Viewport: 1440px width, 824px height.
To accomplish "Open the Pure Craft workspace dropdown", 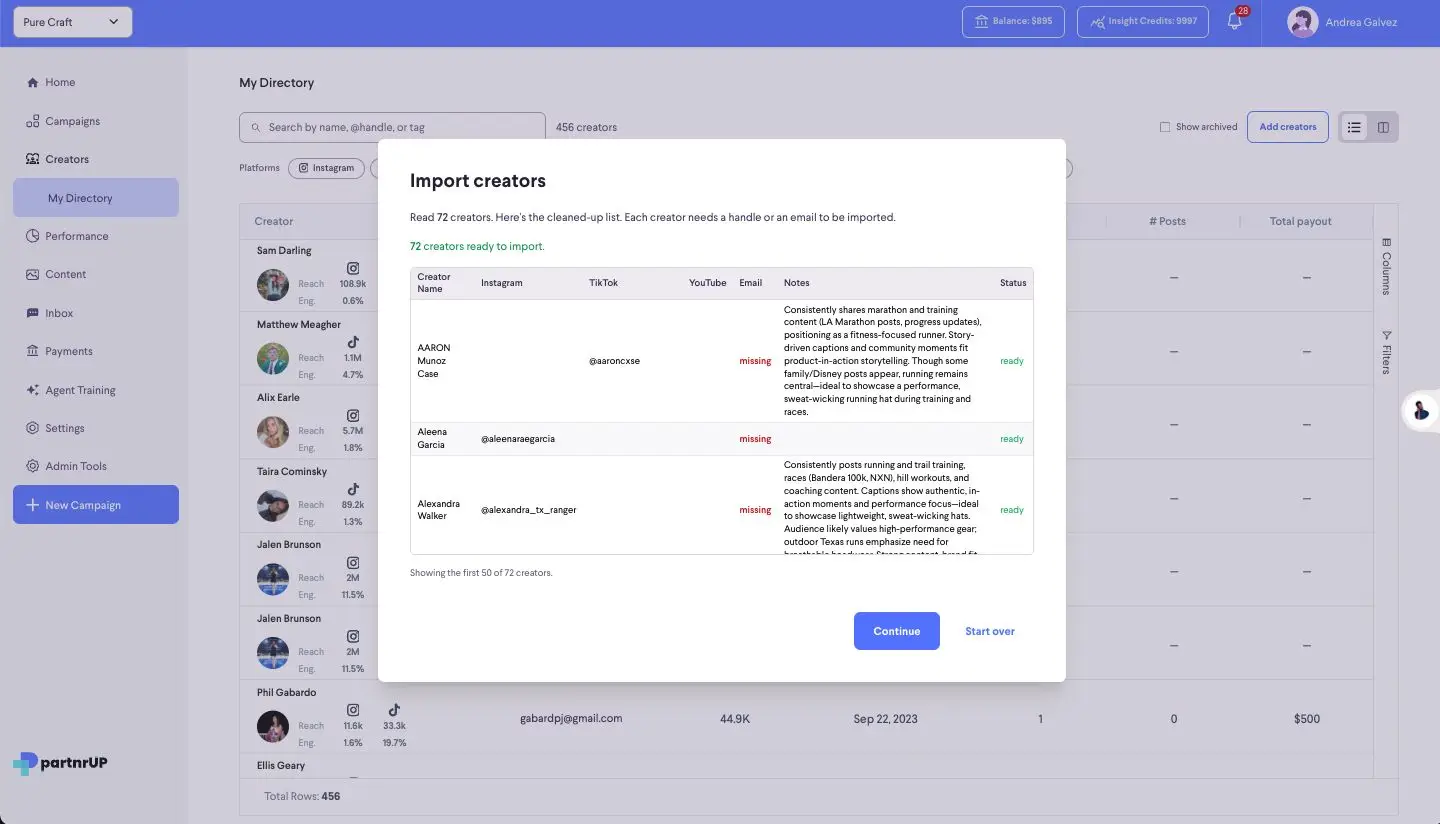I will 73,22.
